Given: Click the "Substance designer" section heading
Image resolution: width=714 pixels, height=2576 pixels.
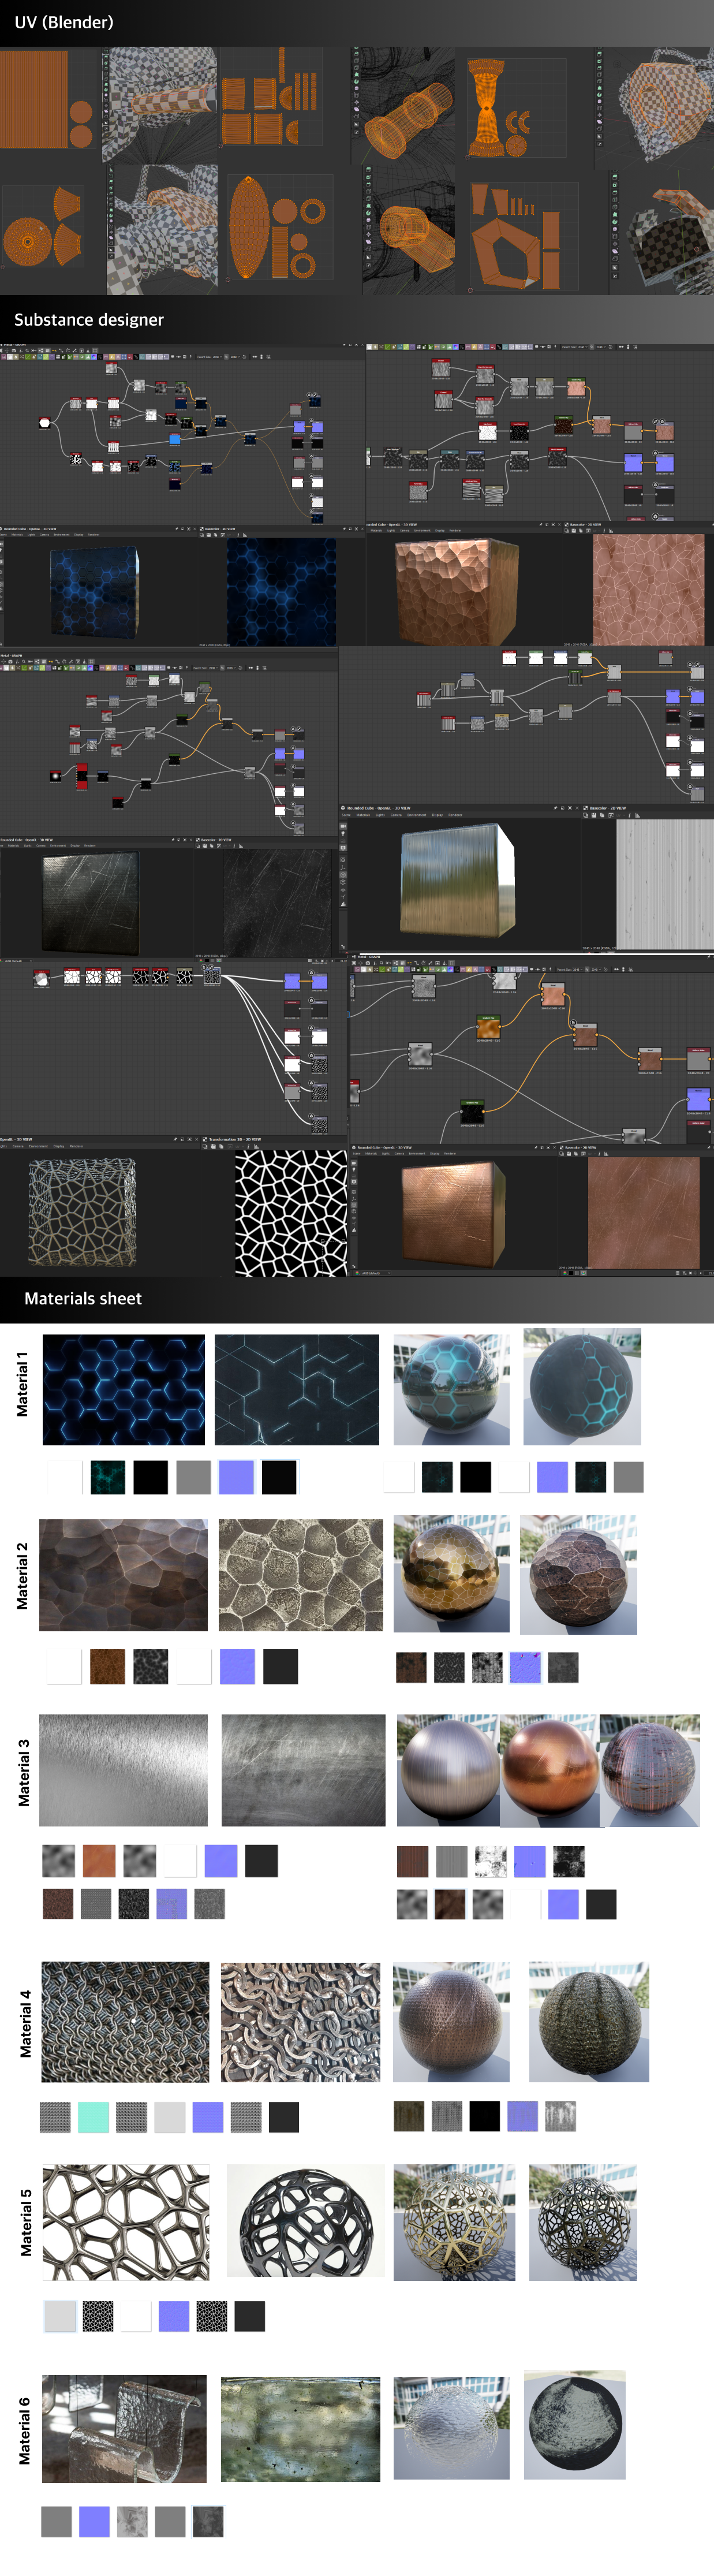Looking at the screenshot, I should (x=89, y=320).
